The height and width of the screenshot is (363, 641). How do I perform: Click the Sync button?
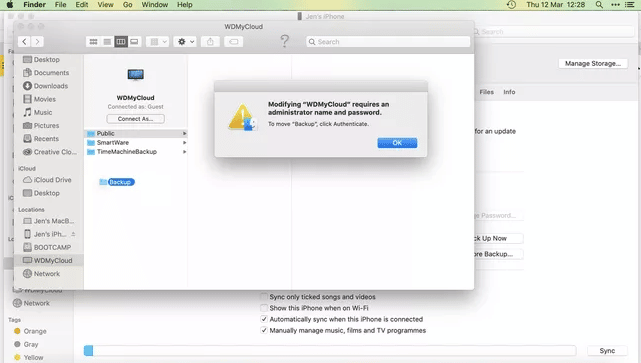pos(607,351)
